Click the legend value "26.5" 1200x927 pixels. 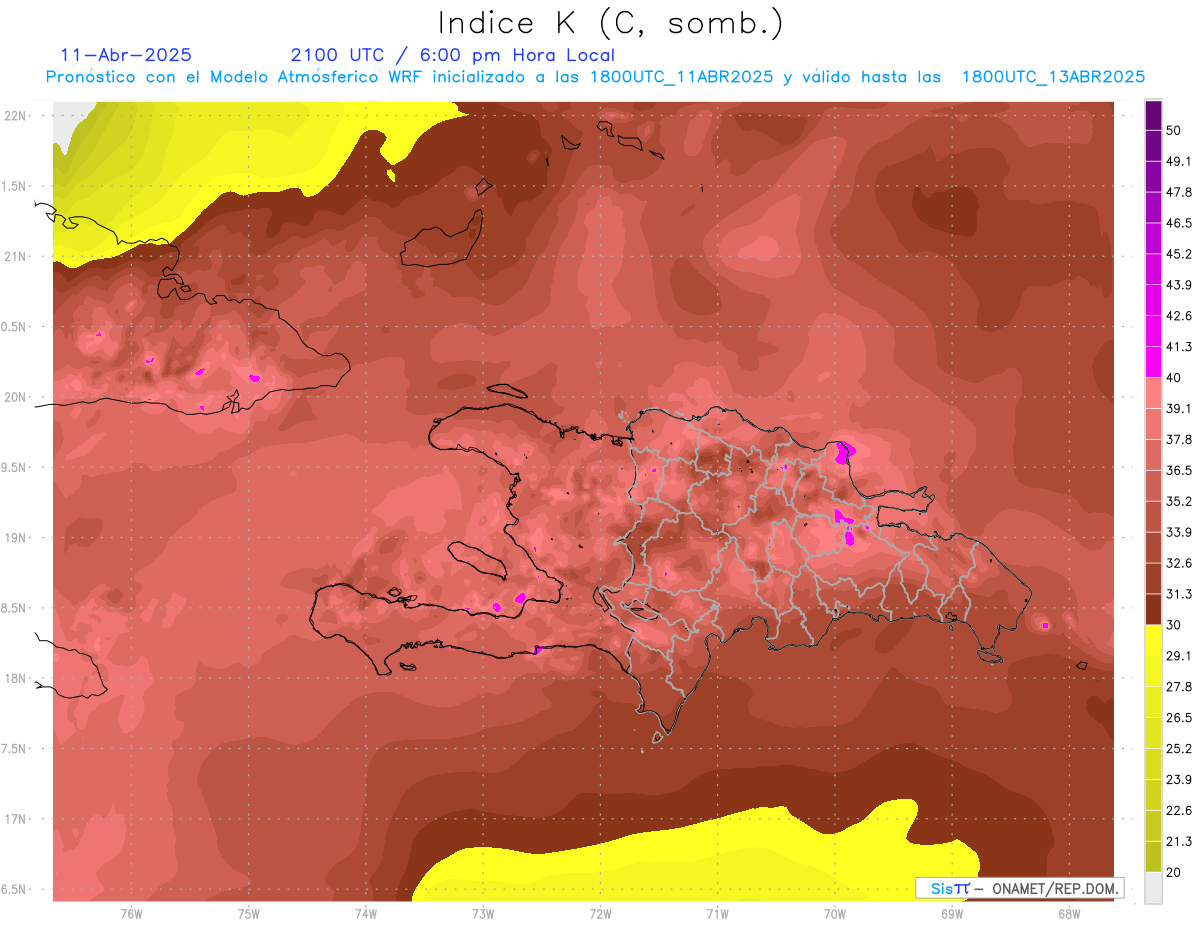point(1178,718)
